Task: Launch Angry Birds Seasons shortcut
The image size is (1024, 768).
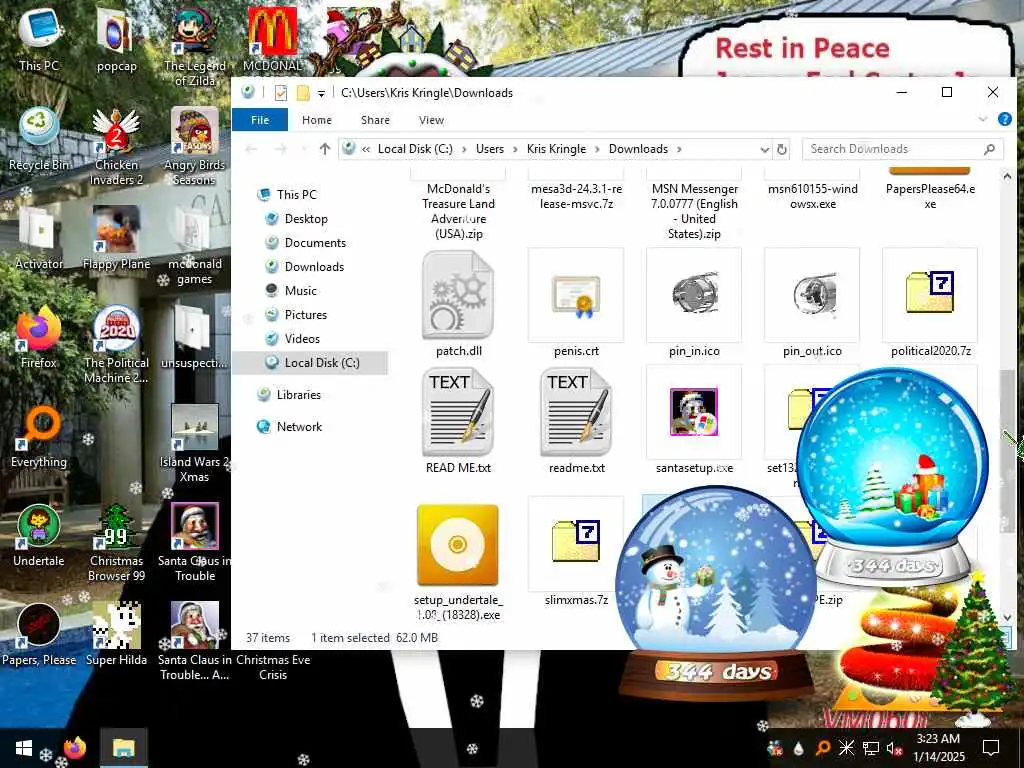Action: click(195, 146)
